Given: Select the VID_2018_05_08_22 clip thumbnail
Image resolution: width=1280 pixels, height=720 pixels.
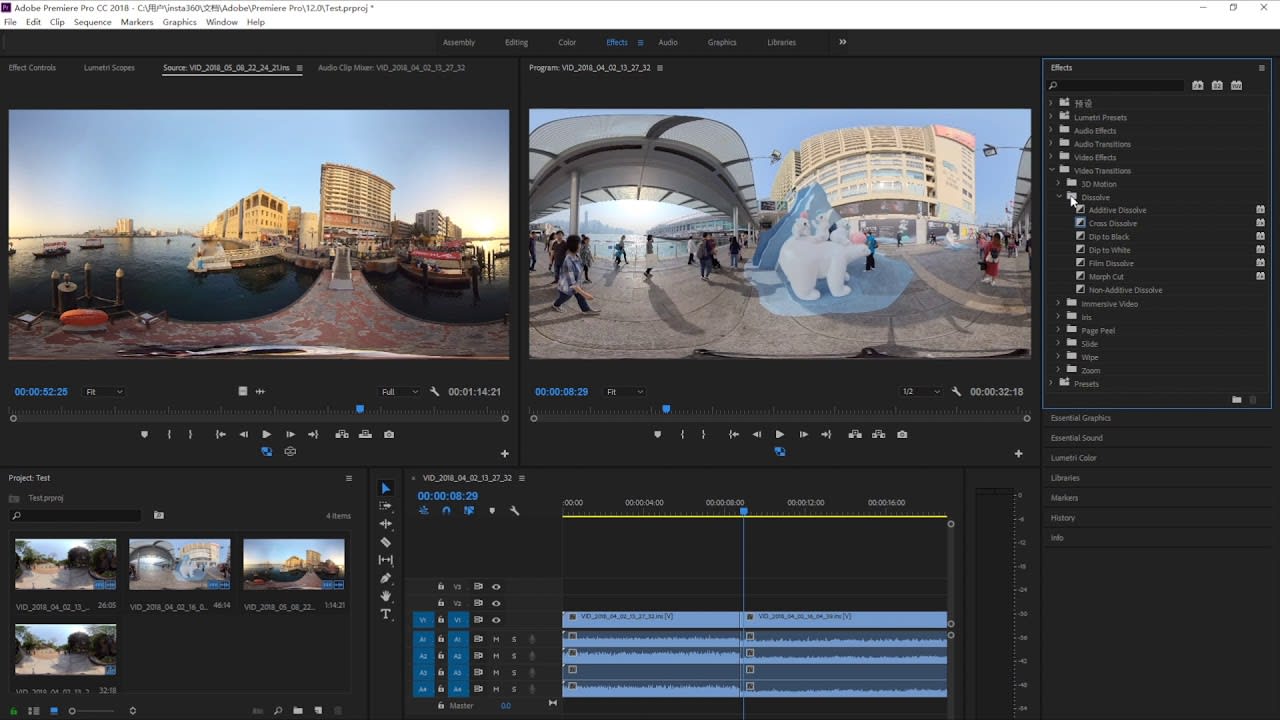Looking at the screenshot, I should tap(293, 562).
